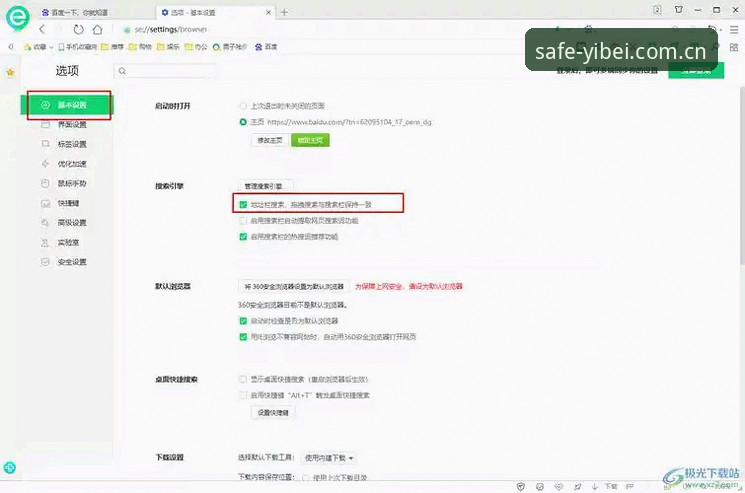This screenshot has height=493, width=745.
Task: Go back with the back arrow
Action: point(42,29)
